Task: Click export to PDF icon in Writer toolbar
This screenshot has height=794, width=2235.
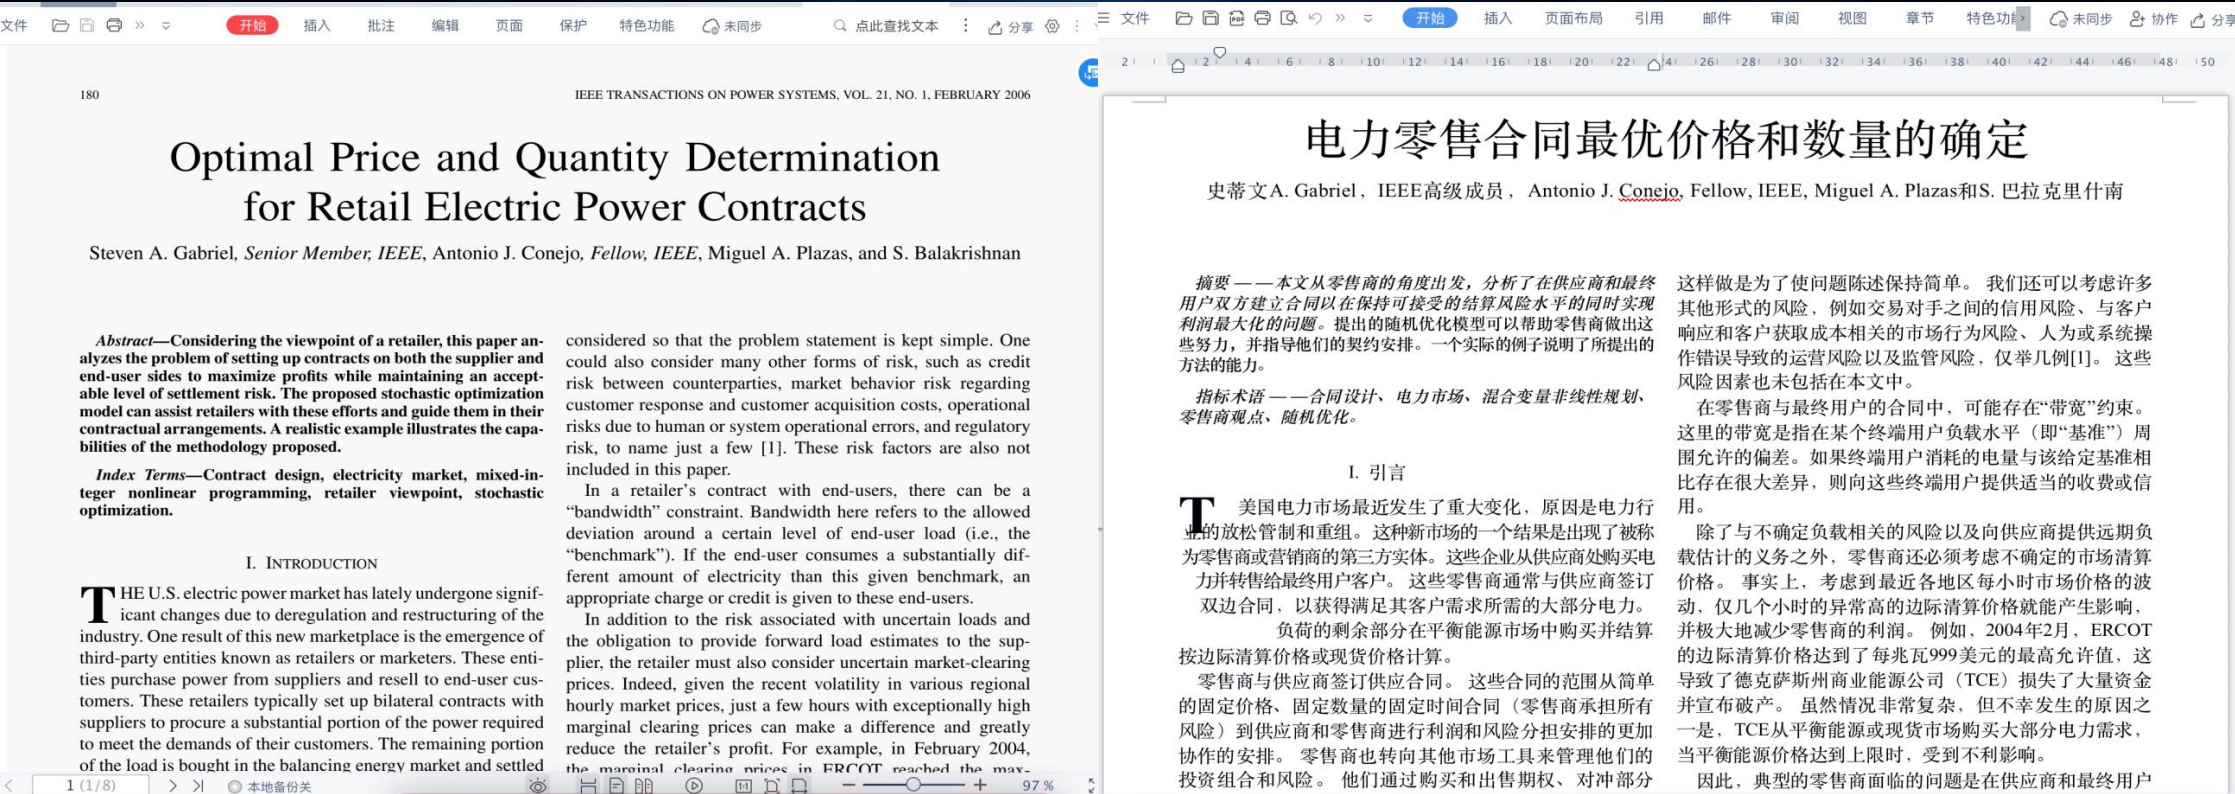Action: click(x=1237, y=18)
